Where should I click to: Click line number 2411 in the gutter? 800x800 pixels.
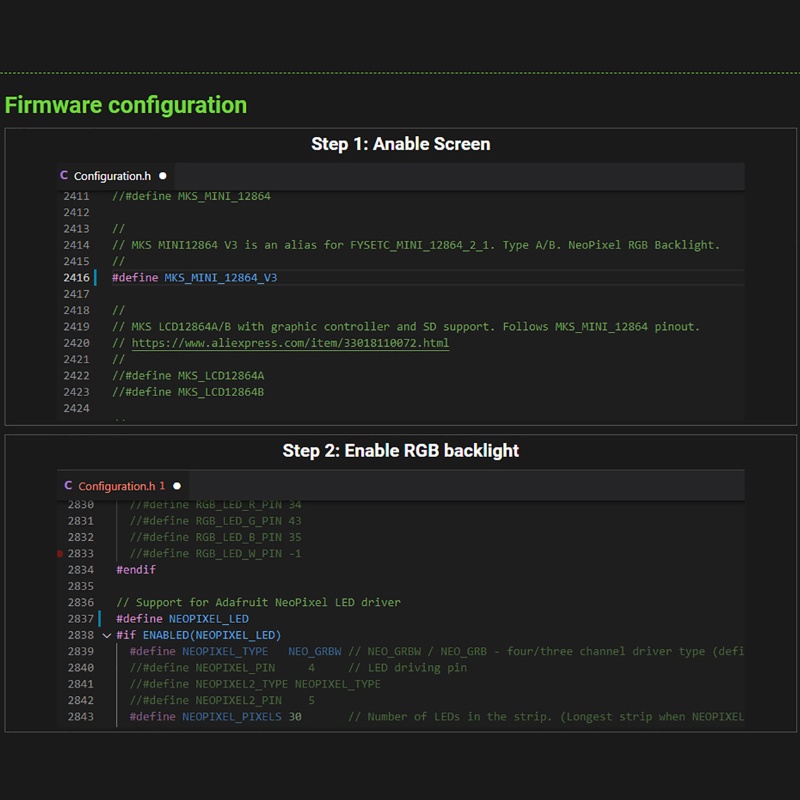point(76,196)
